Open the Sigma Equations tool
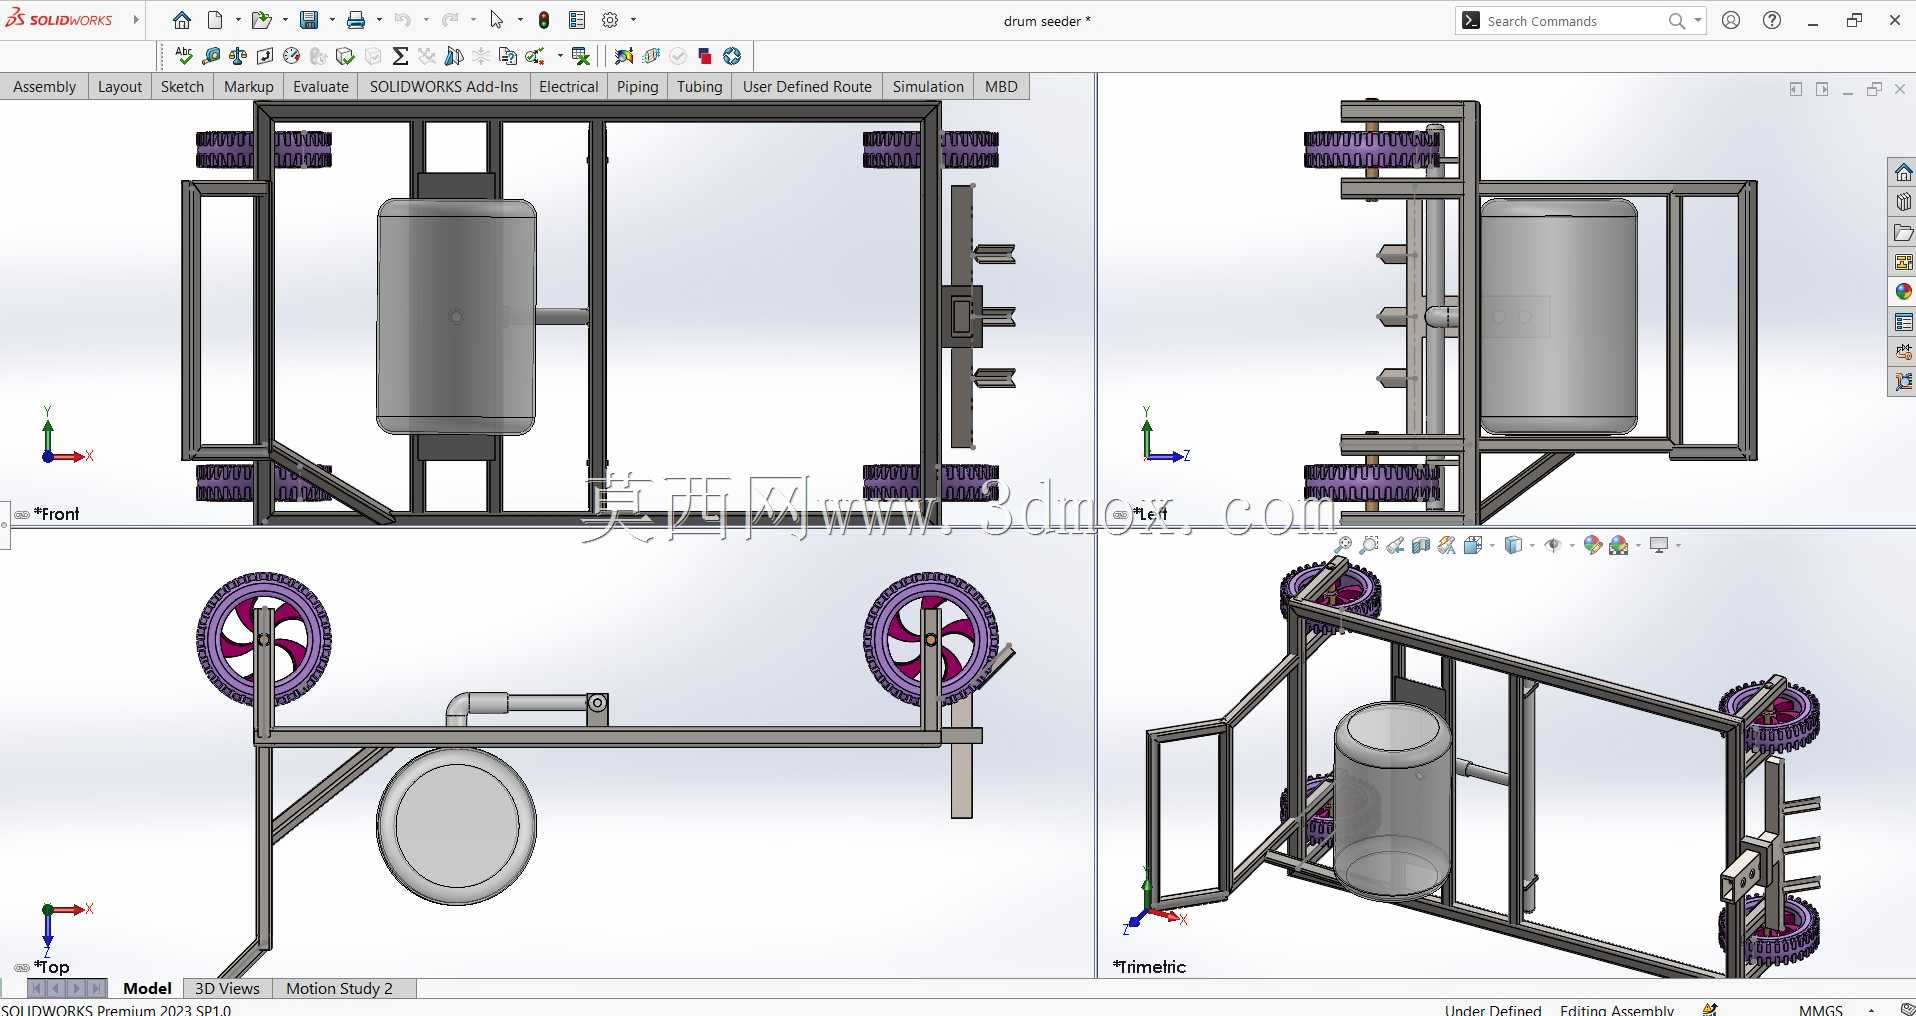Screen dimensions: 1916x1016 coord(400,56)
